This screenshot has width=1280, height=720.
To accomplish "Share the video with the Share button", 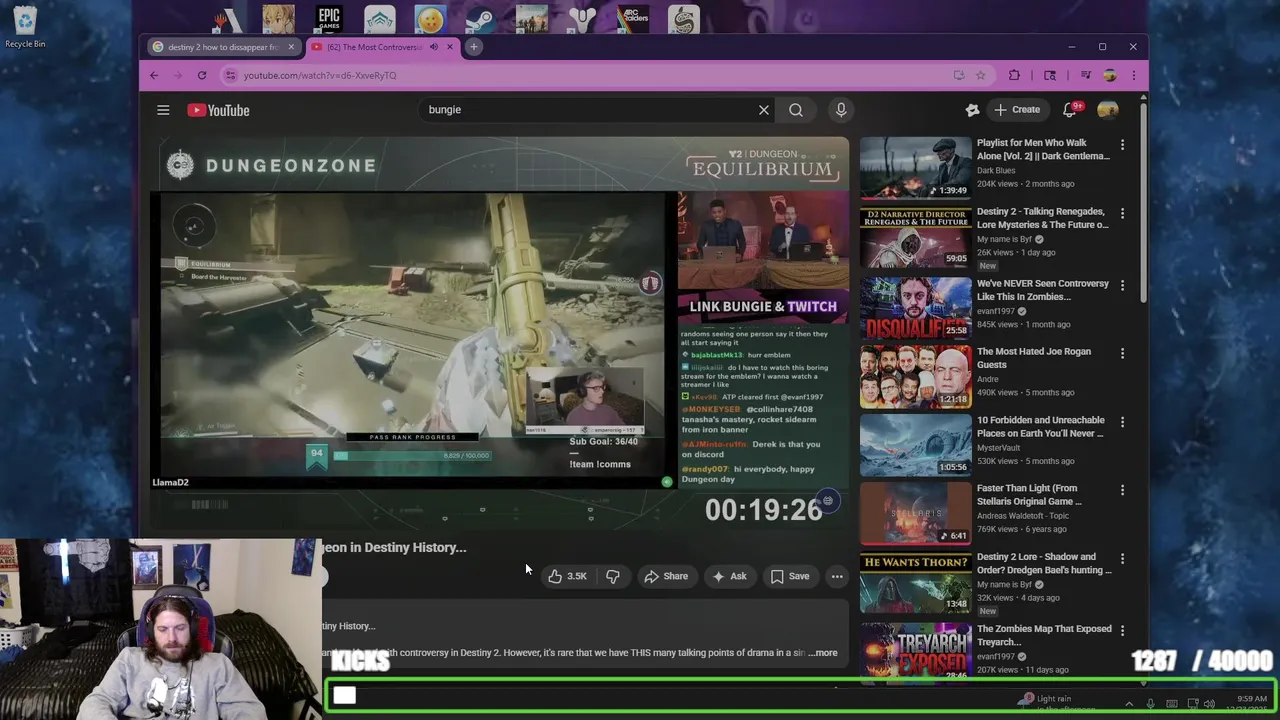I will click(666, 576).
